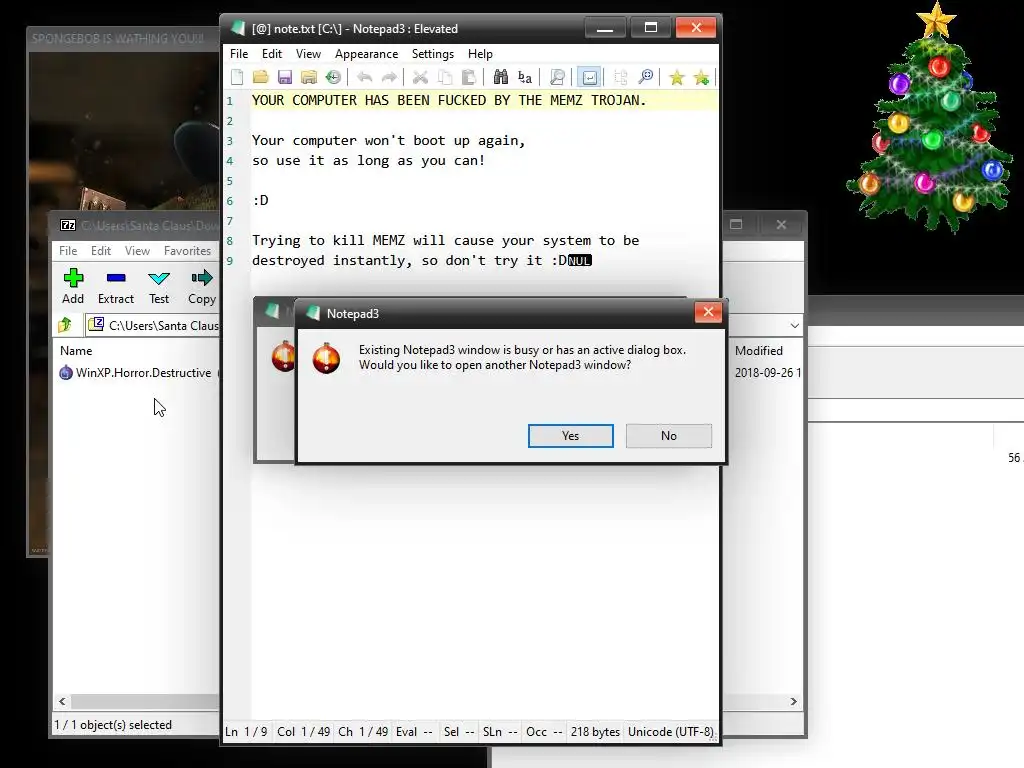
Task: Click the Open folder icon in Notepad3 toolbar
Action: click(x=261, y=78)
